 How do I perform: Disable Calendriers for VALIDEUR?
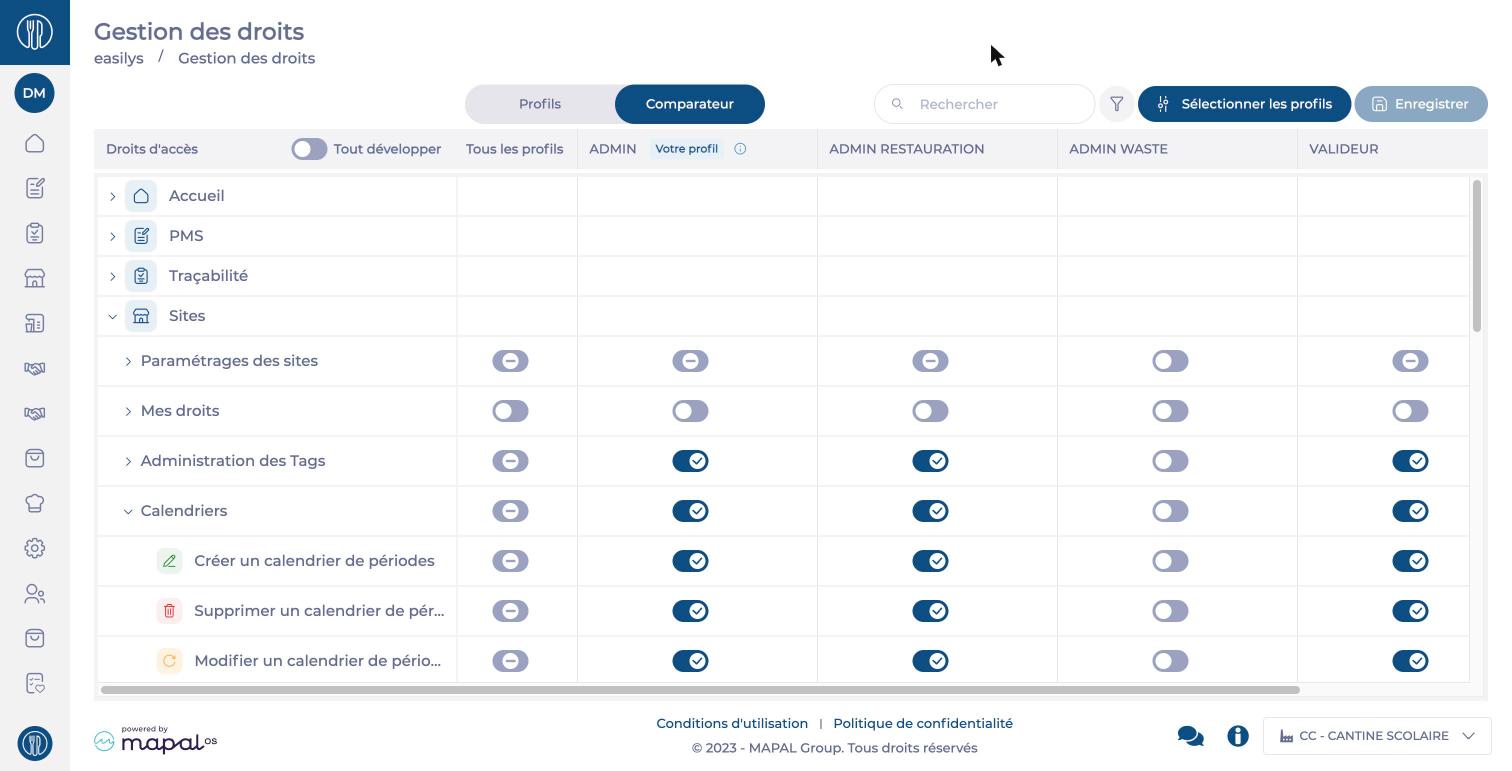click(x=1410, y=511)
